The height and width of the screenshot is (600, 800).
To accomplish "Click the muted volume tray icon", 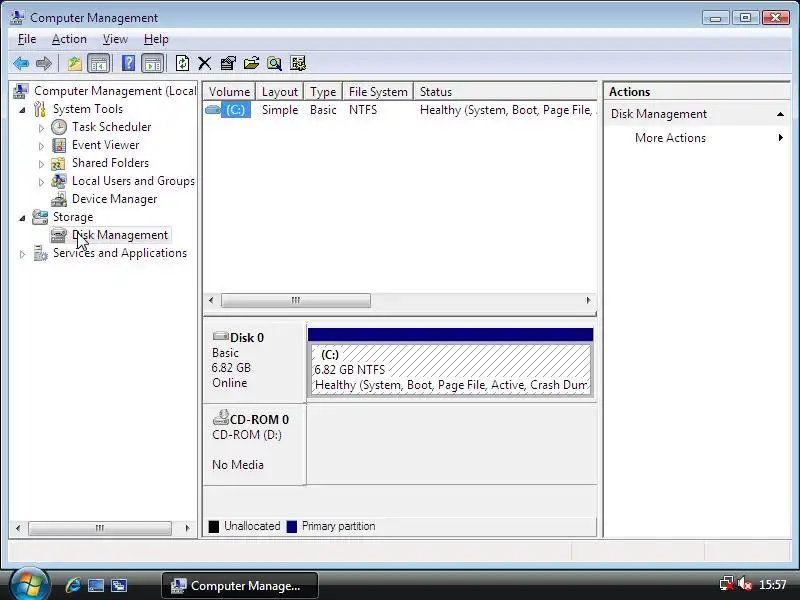I will tap(744, 584).
